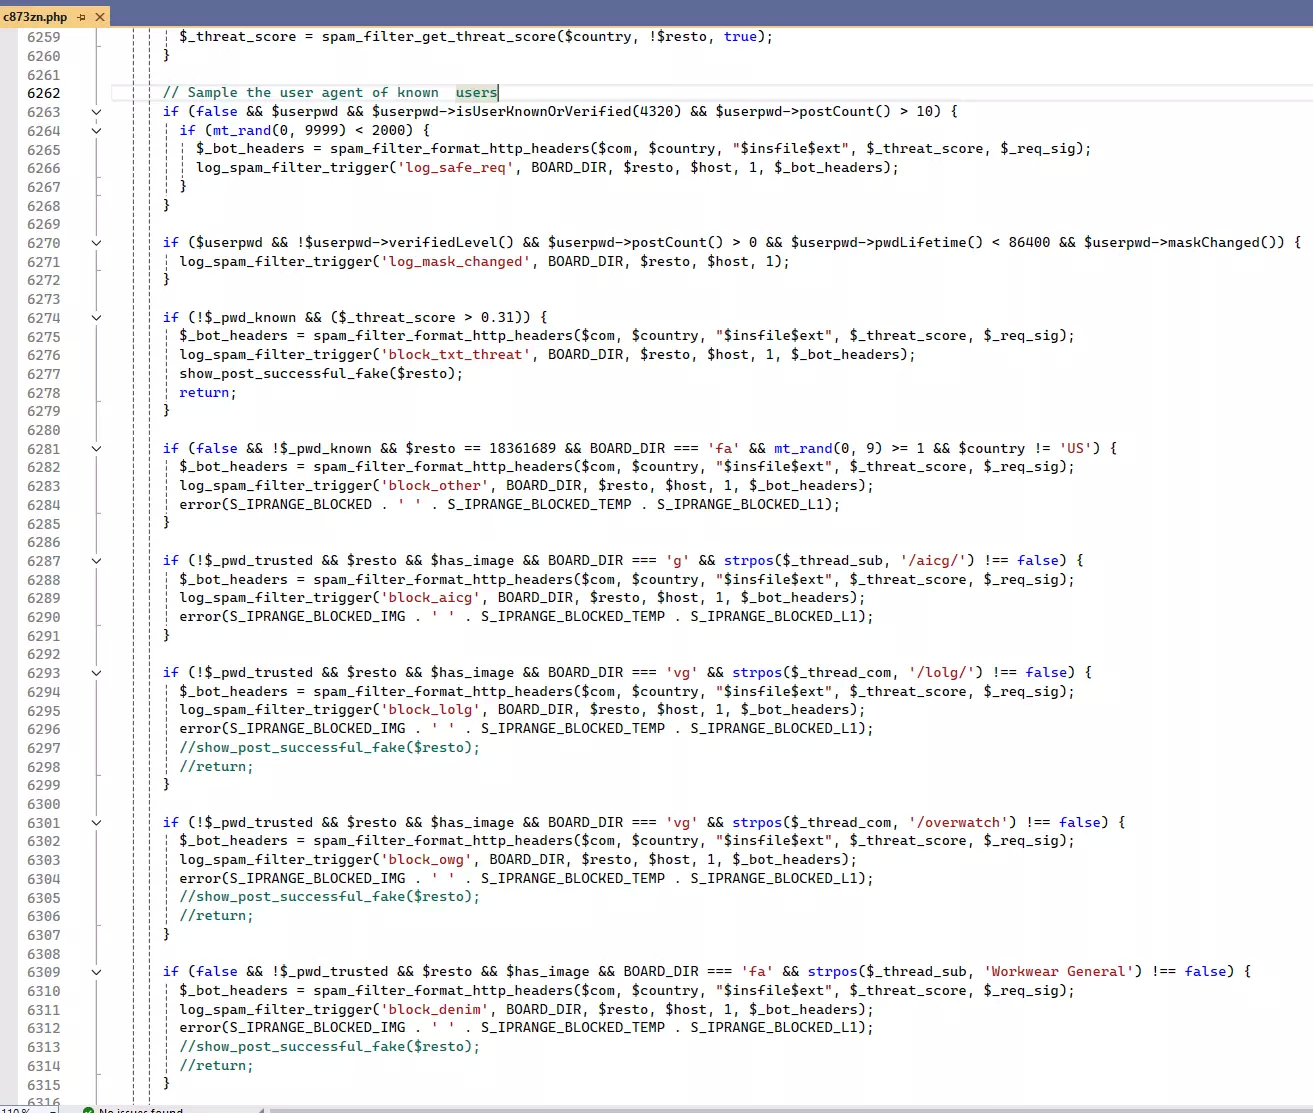Collapse the code block at line 6263
1313x1113 pixels.
96,112
